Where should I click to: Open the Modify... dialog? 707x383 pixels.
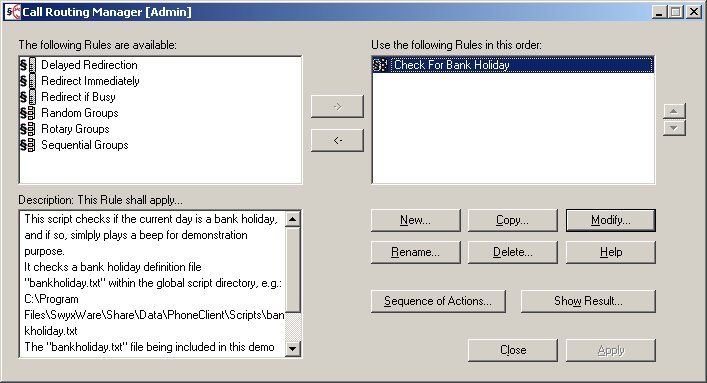[611, 220]
